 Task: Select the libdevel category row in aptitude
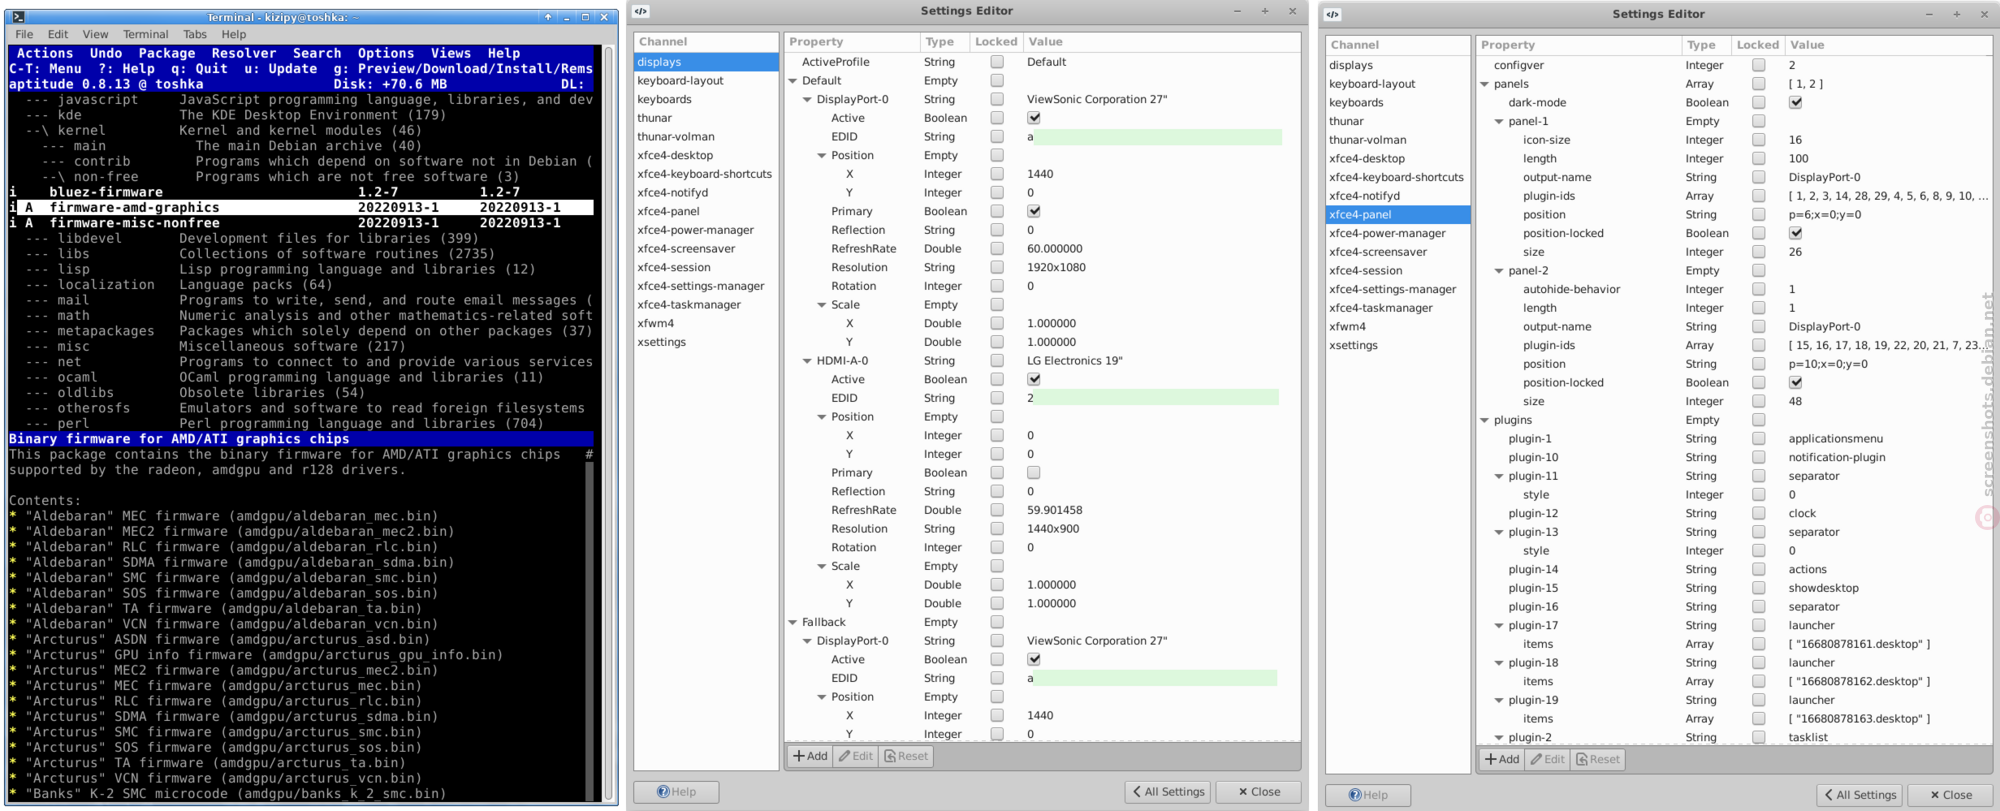(301, 238)
